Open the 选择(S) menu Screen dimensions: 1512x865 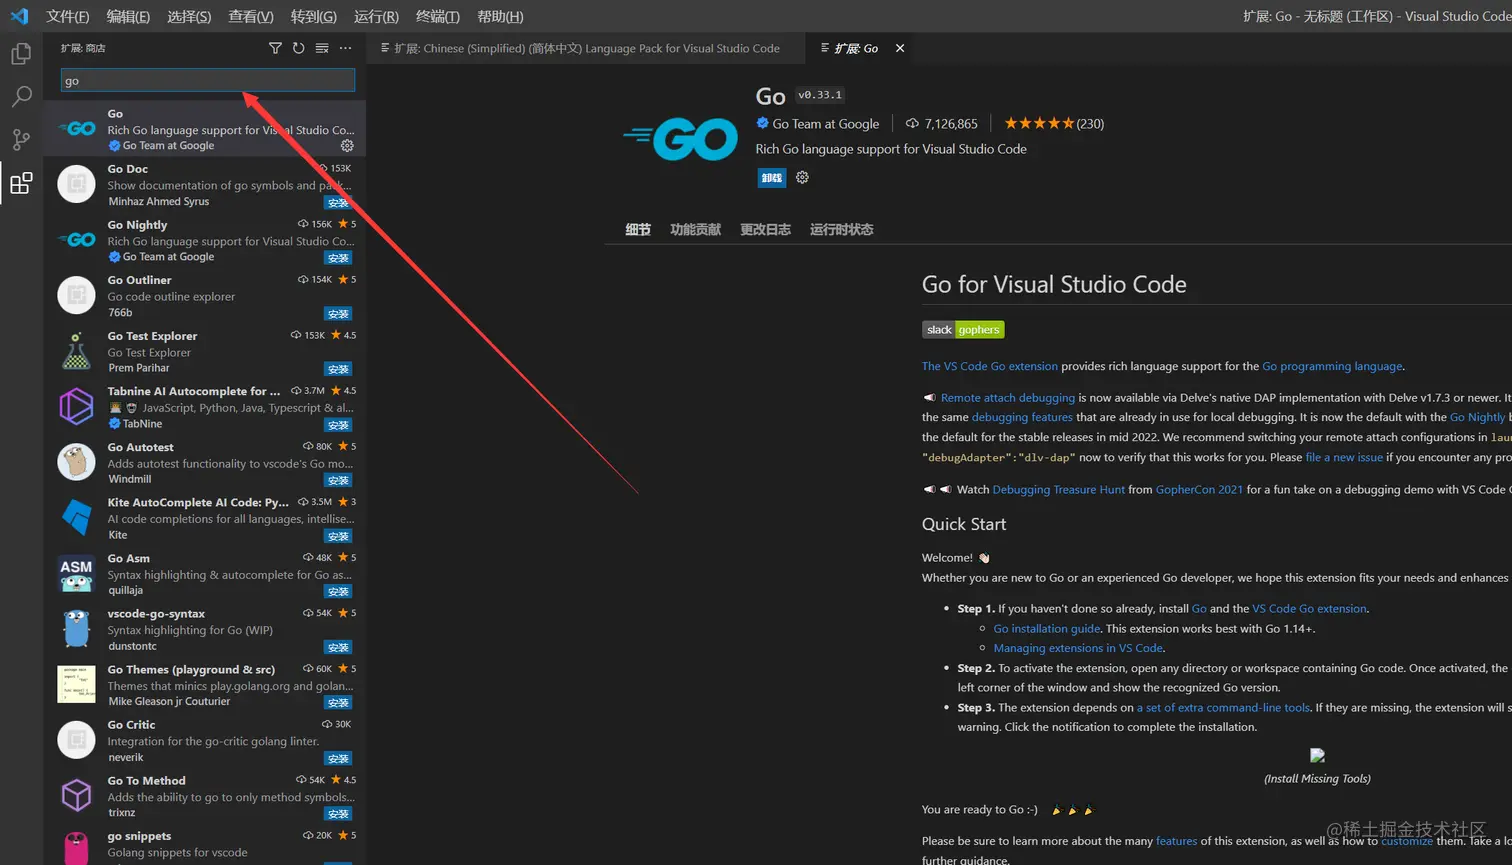189,16
